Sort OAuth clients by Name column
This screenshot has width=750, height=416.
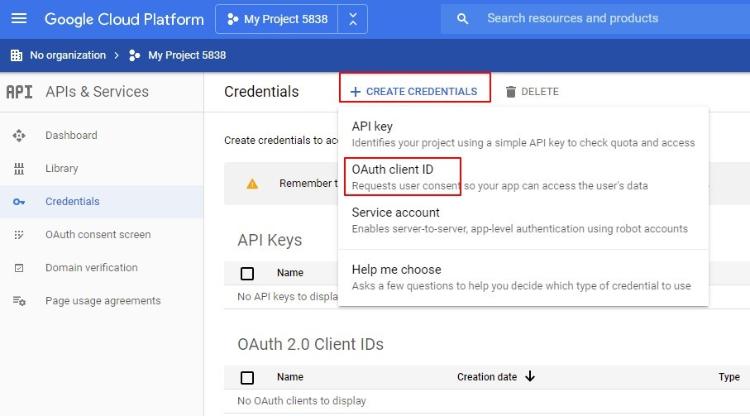point(290,377)
